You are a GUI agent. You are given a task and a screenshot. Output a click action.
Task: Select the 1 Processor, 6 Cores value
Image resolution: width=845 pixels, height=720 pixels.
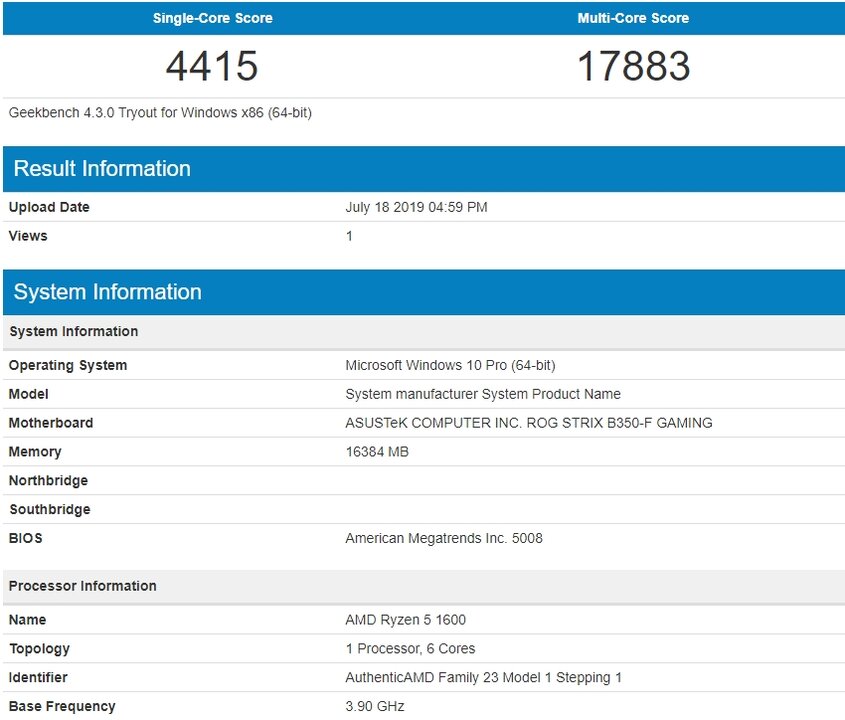pos(410,649)
